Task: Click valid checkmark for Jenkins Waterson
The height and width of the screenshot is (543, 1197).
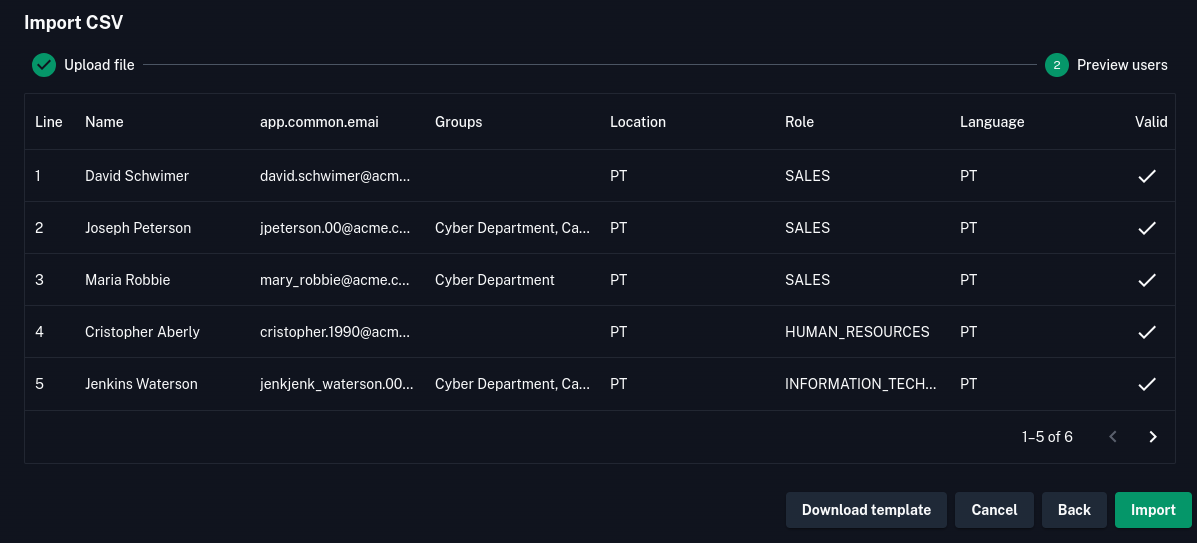Action: click(1147, 384)
